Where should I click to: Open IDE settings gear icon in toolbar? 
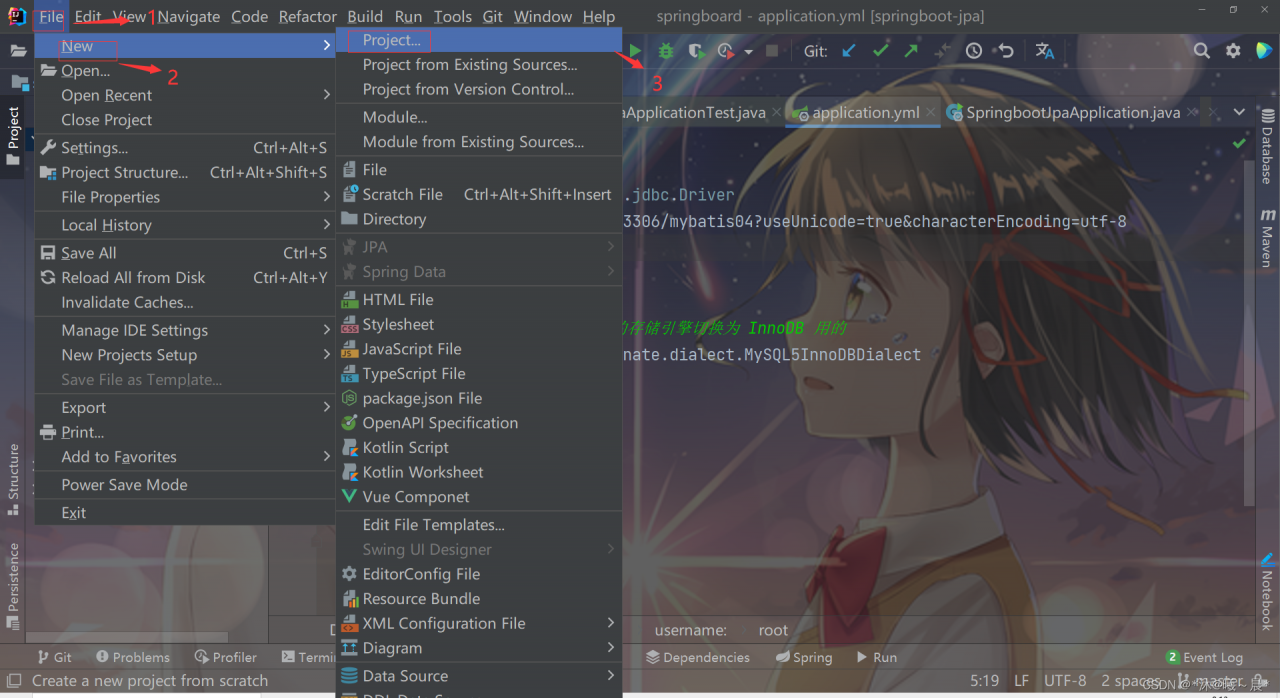(x=1234, y=51)
